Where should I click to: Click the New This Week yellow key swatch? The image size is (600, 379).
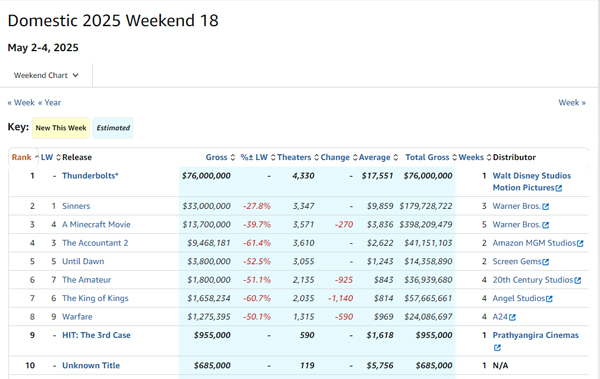61,128
